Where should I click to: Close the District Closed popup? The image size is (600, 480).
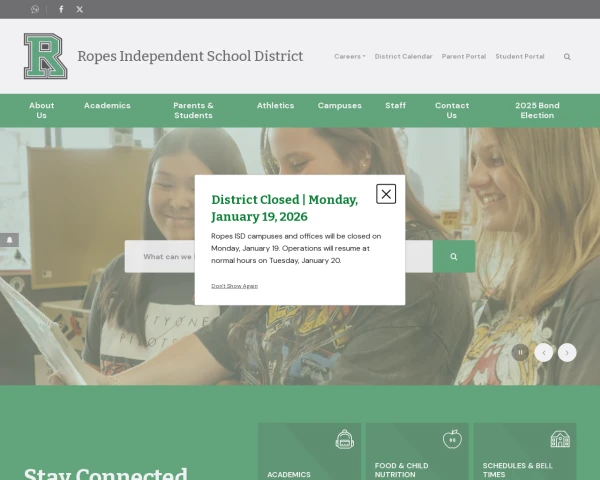[386, 194]
